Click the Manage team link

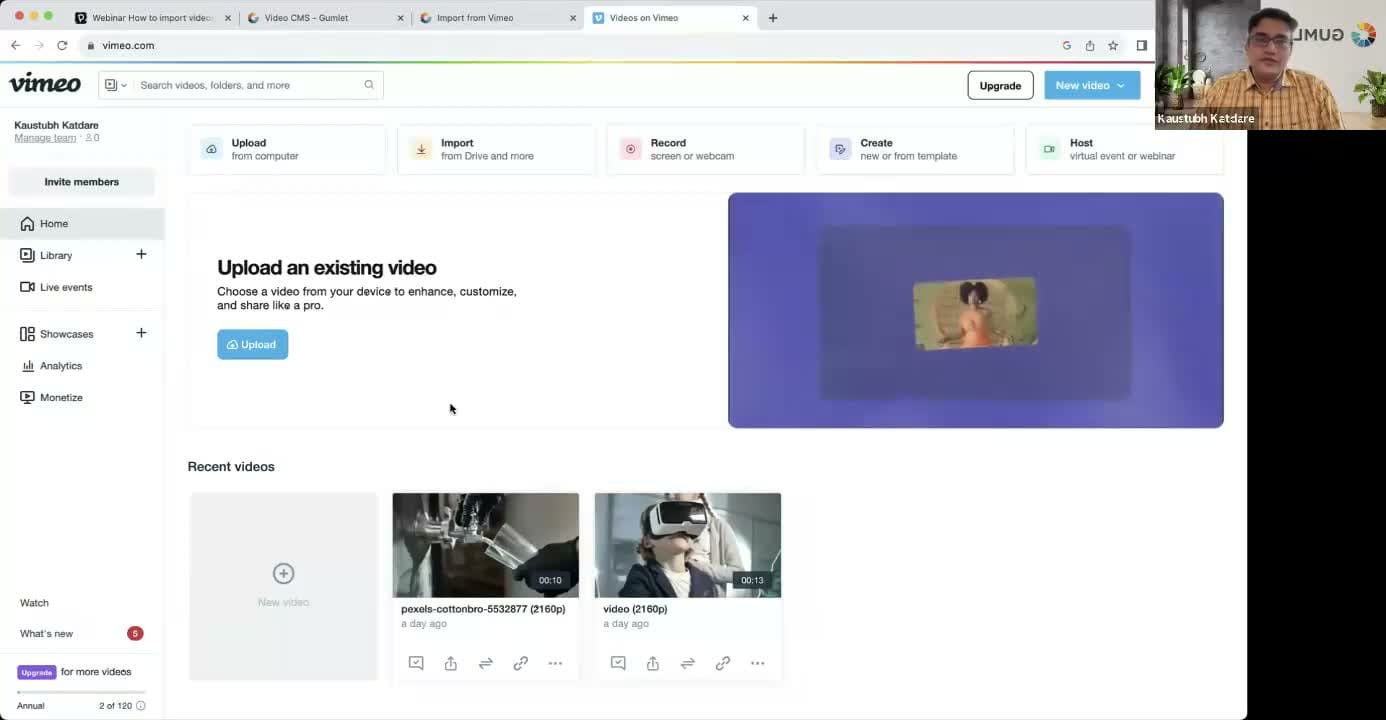pyautogui.click(x=45, y=138)
